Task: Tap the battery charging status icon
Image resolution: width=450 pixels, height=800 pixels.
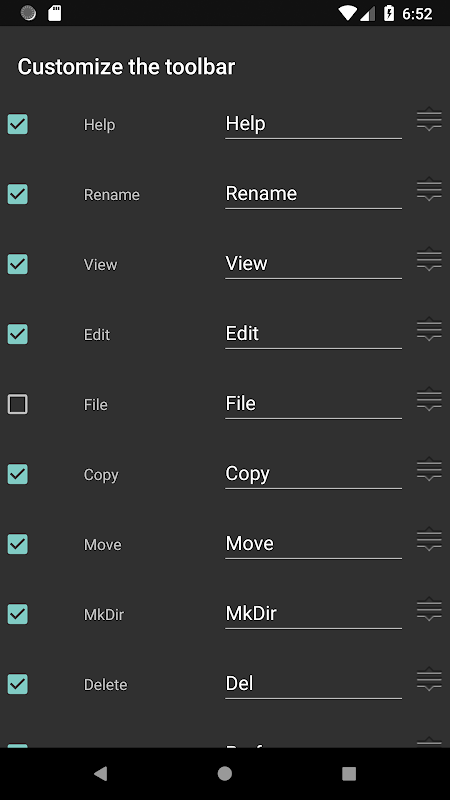Action: point(389,13)
